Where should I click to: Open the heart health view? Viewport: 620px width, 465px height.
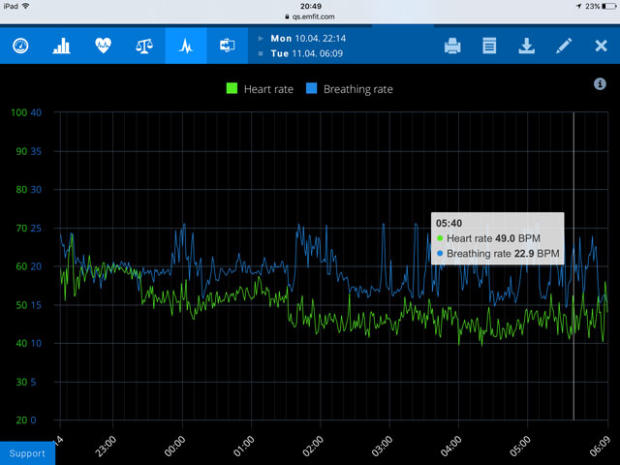[103, 46]
